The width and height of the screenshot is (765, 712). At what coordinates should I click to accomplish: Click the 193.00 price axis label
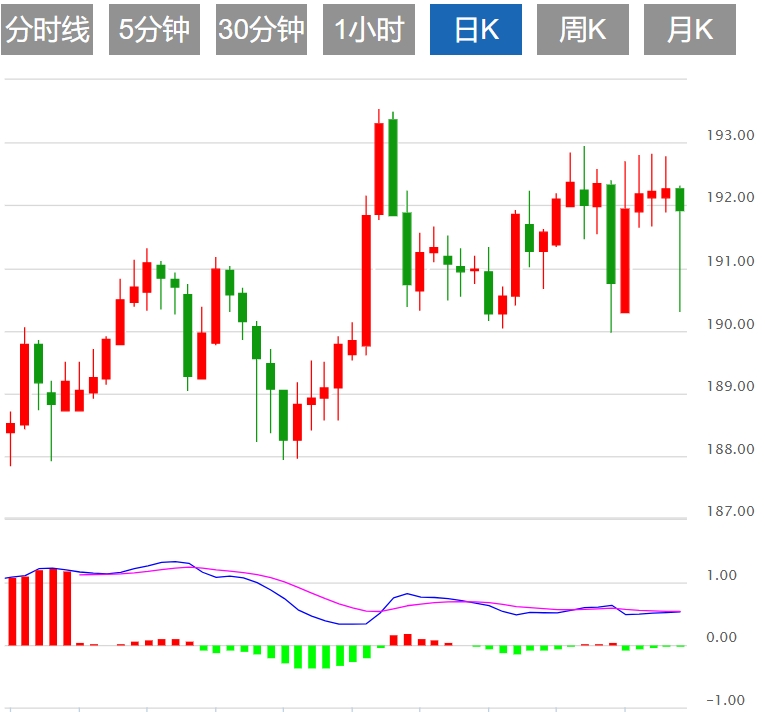[730, 135]
